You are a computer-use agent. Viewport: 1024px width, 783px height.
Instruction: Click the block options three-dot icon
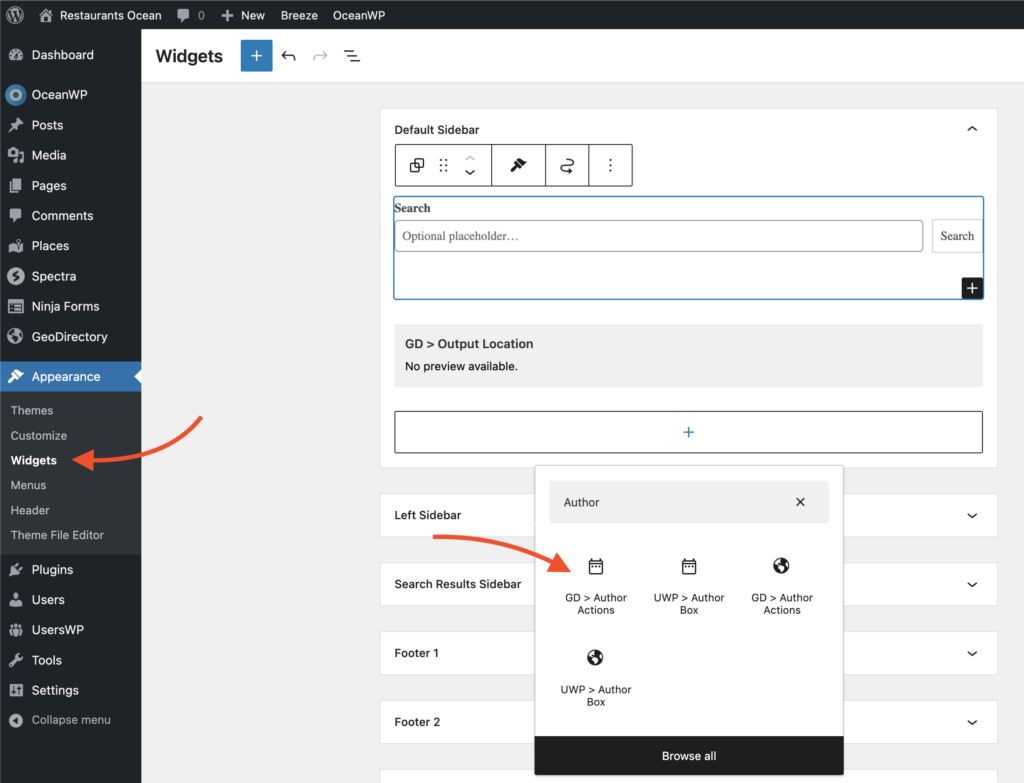click(x=610, y=166)
